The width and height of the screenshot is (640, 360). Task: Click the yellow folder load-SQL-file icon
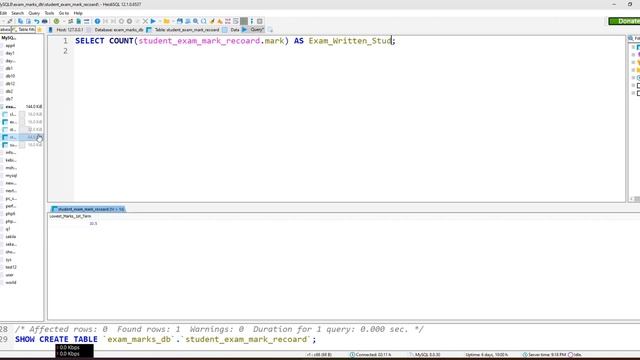click(167, 21)
